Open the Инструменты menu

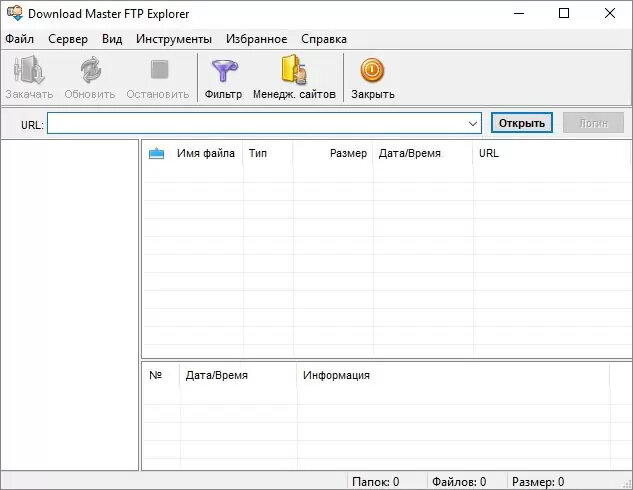click(174, 39)
